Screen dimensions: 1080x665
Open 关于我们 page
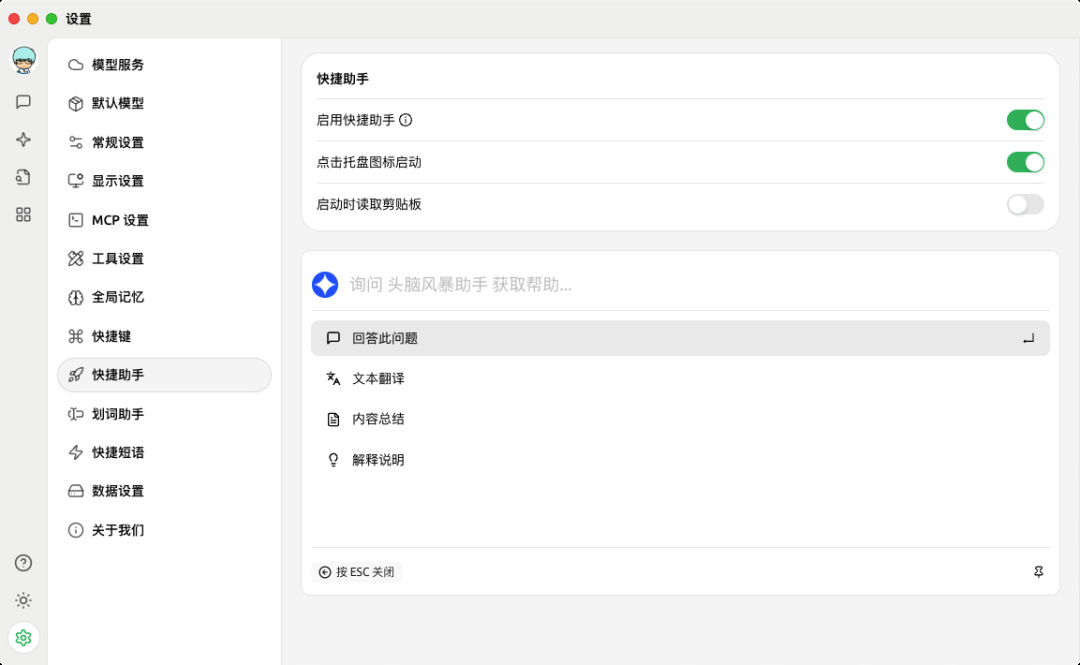click(164, 530)
